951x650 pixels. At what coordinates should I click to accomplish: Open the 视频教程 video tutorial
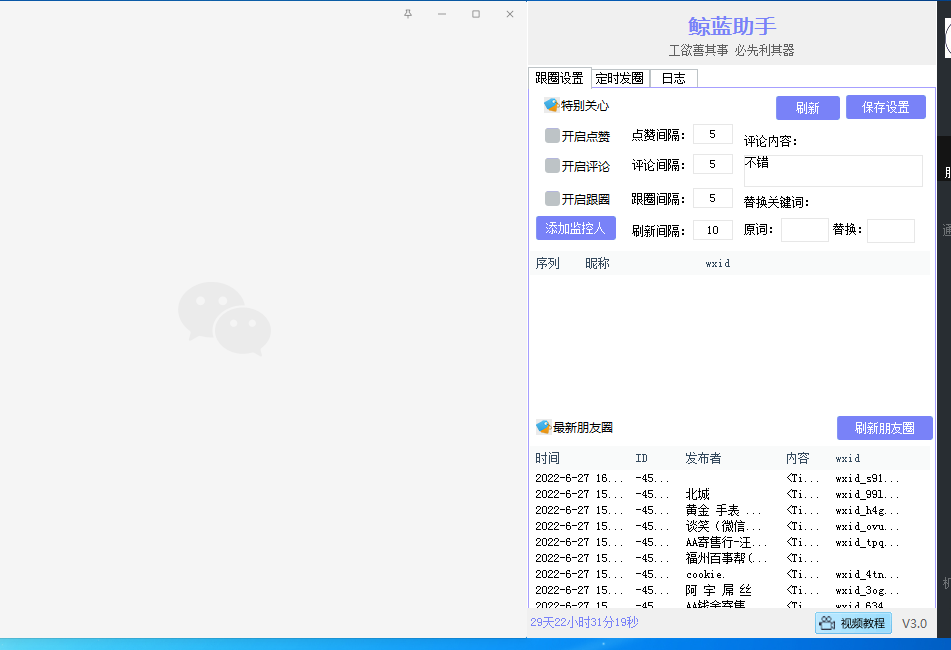(853, 623)
